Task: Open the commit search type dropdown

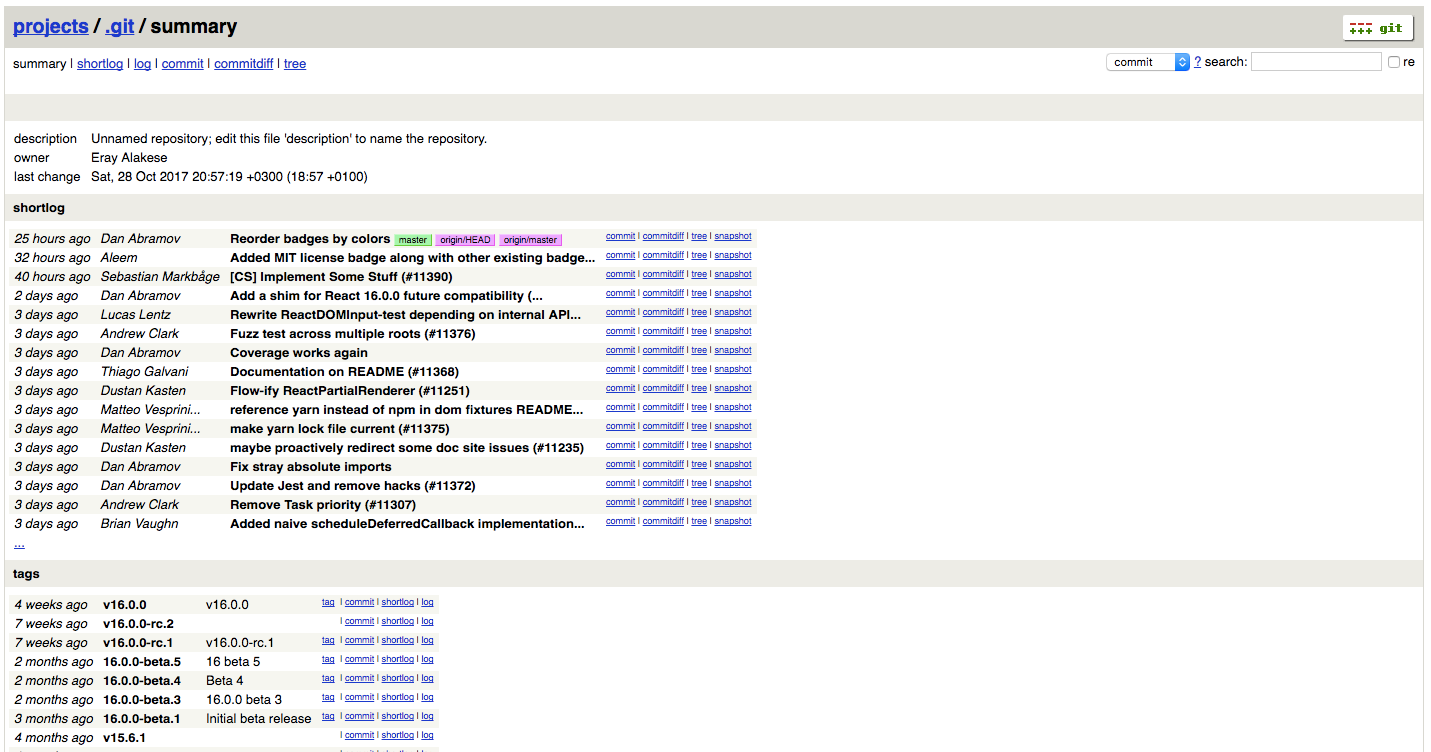Action: click(x=1148, y=62)
